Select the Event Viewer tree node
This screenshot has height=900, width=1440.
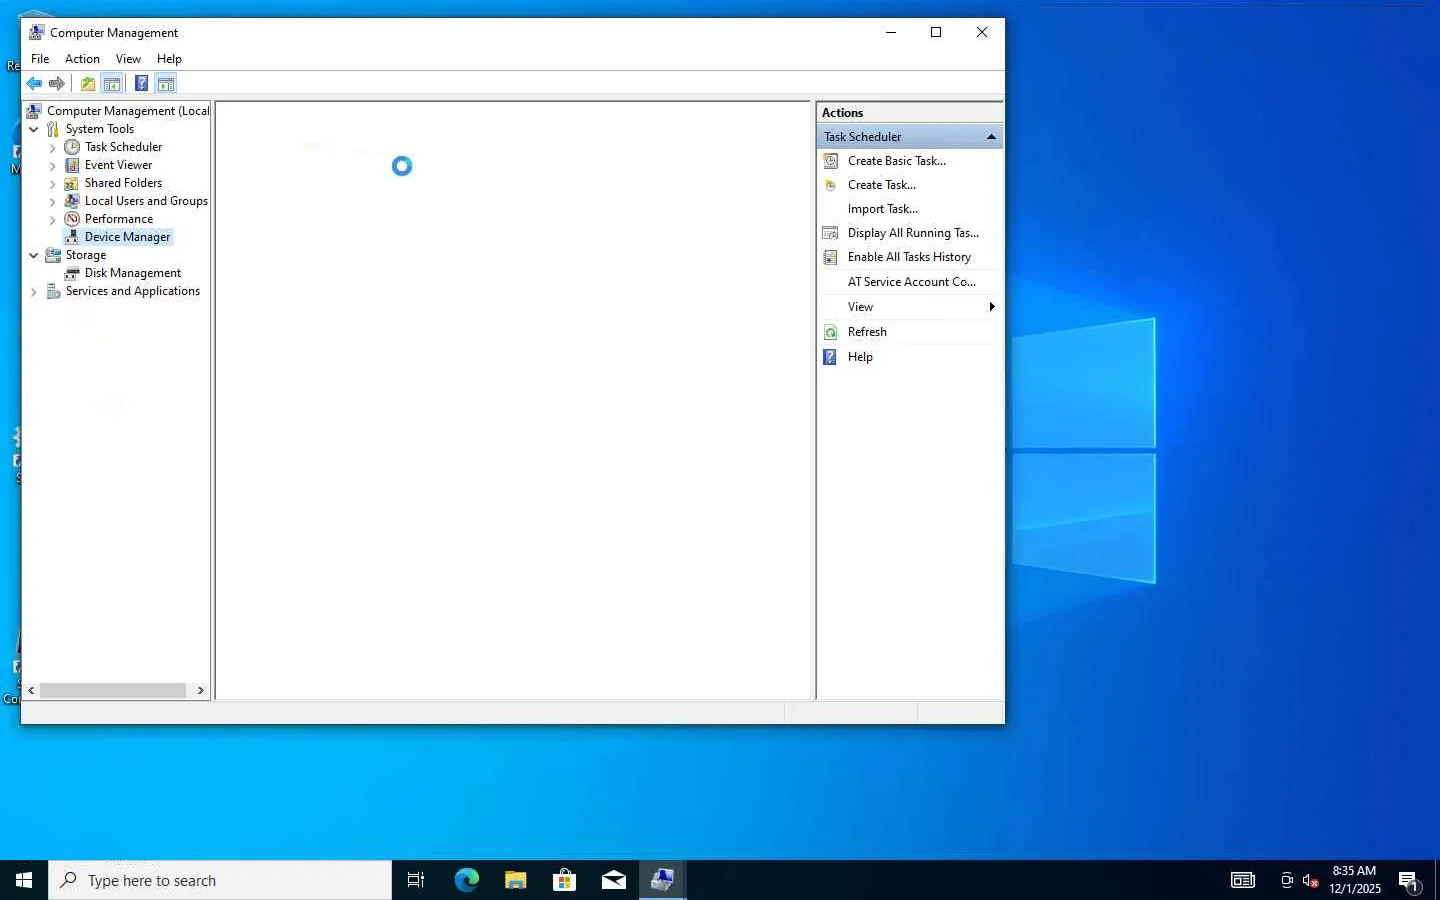pyautogui.click(x=118, y=165)
